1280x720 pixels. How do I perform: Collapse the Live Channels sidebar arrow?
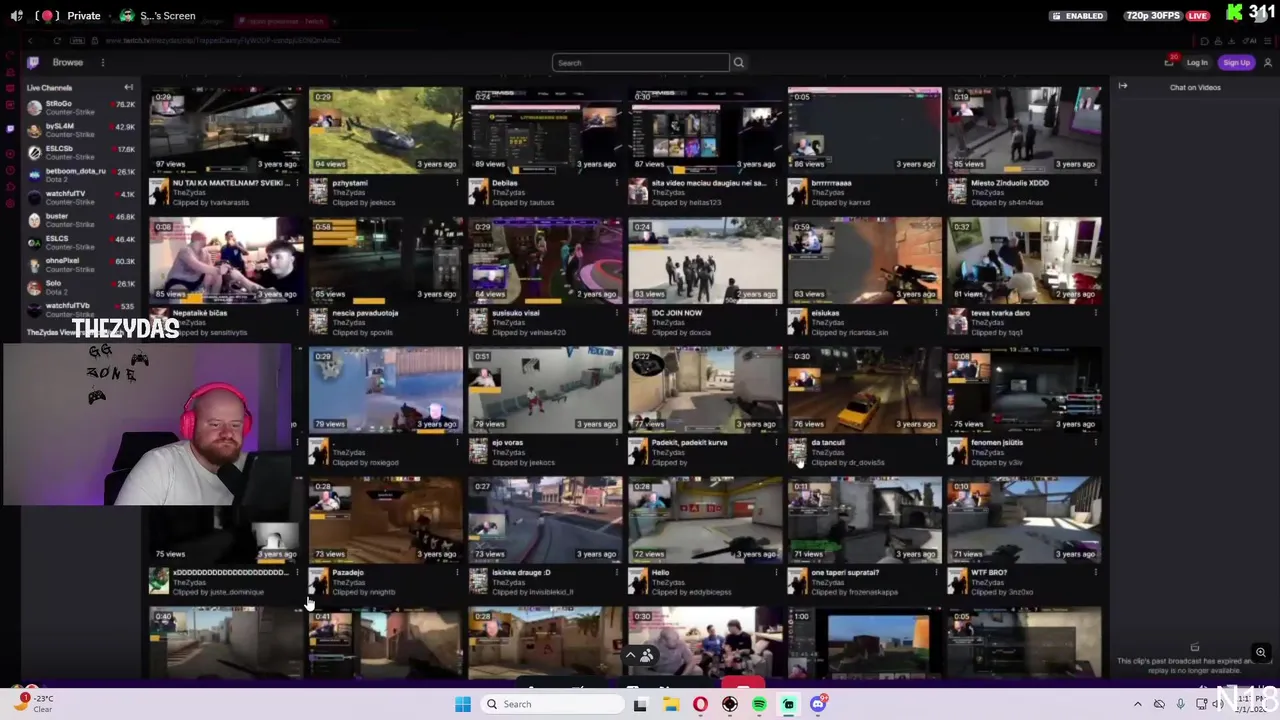click(128, 88)
